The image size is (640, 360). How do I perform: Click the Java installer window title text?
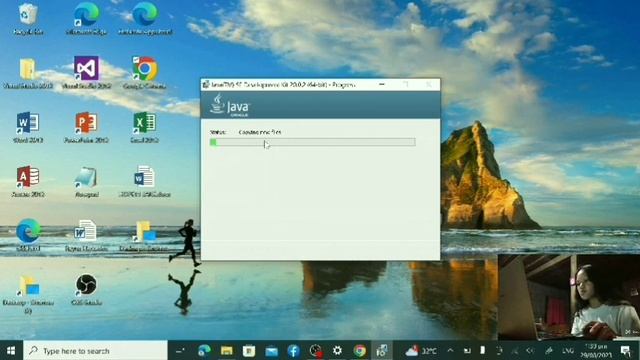pos(283,85)
